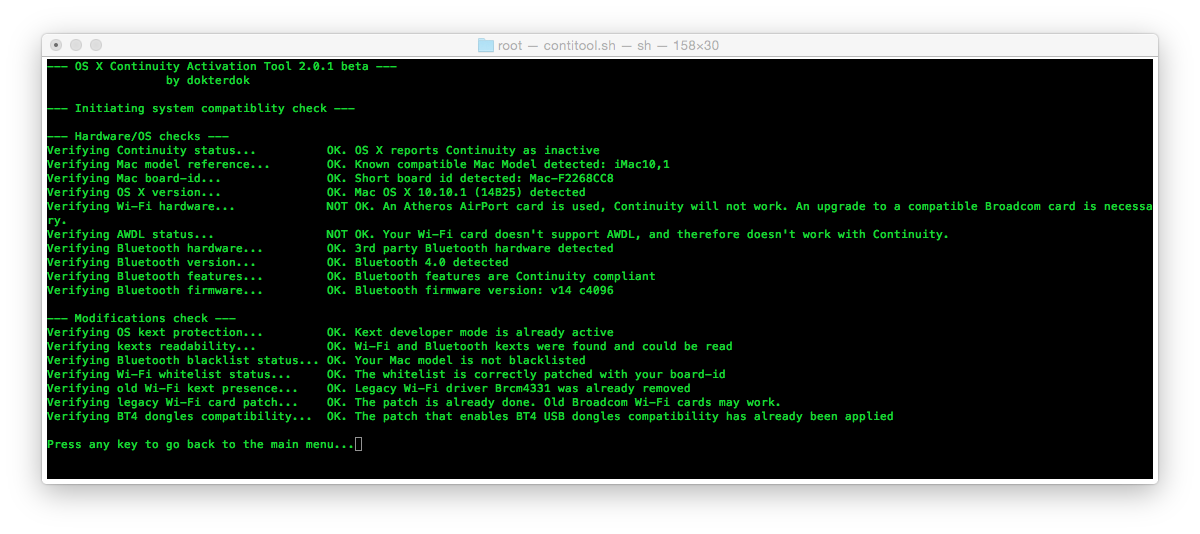Image resolution: width=1200 pixels, height=534 pixels.
Task: Zoom the terminal window
Action: pyautogui.click(x=96, y=45)
